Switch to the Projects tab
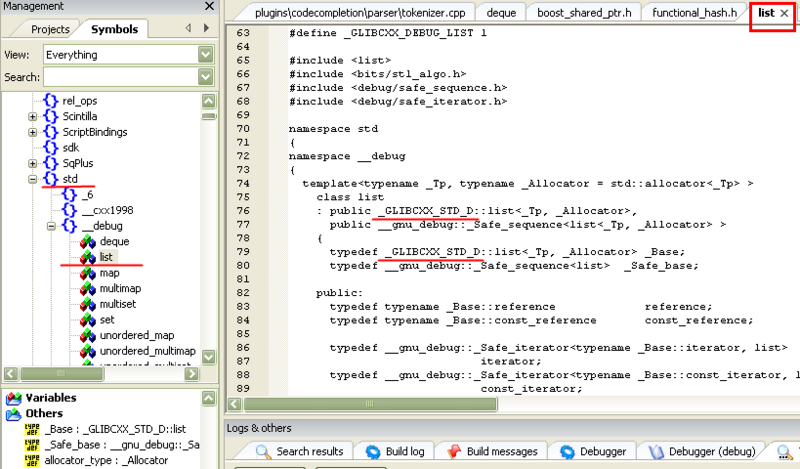Screen dimensions: 800x469 click(x=50, y=29)
